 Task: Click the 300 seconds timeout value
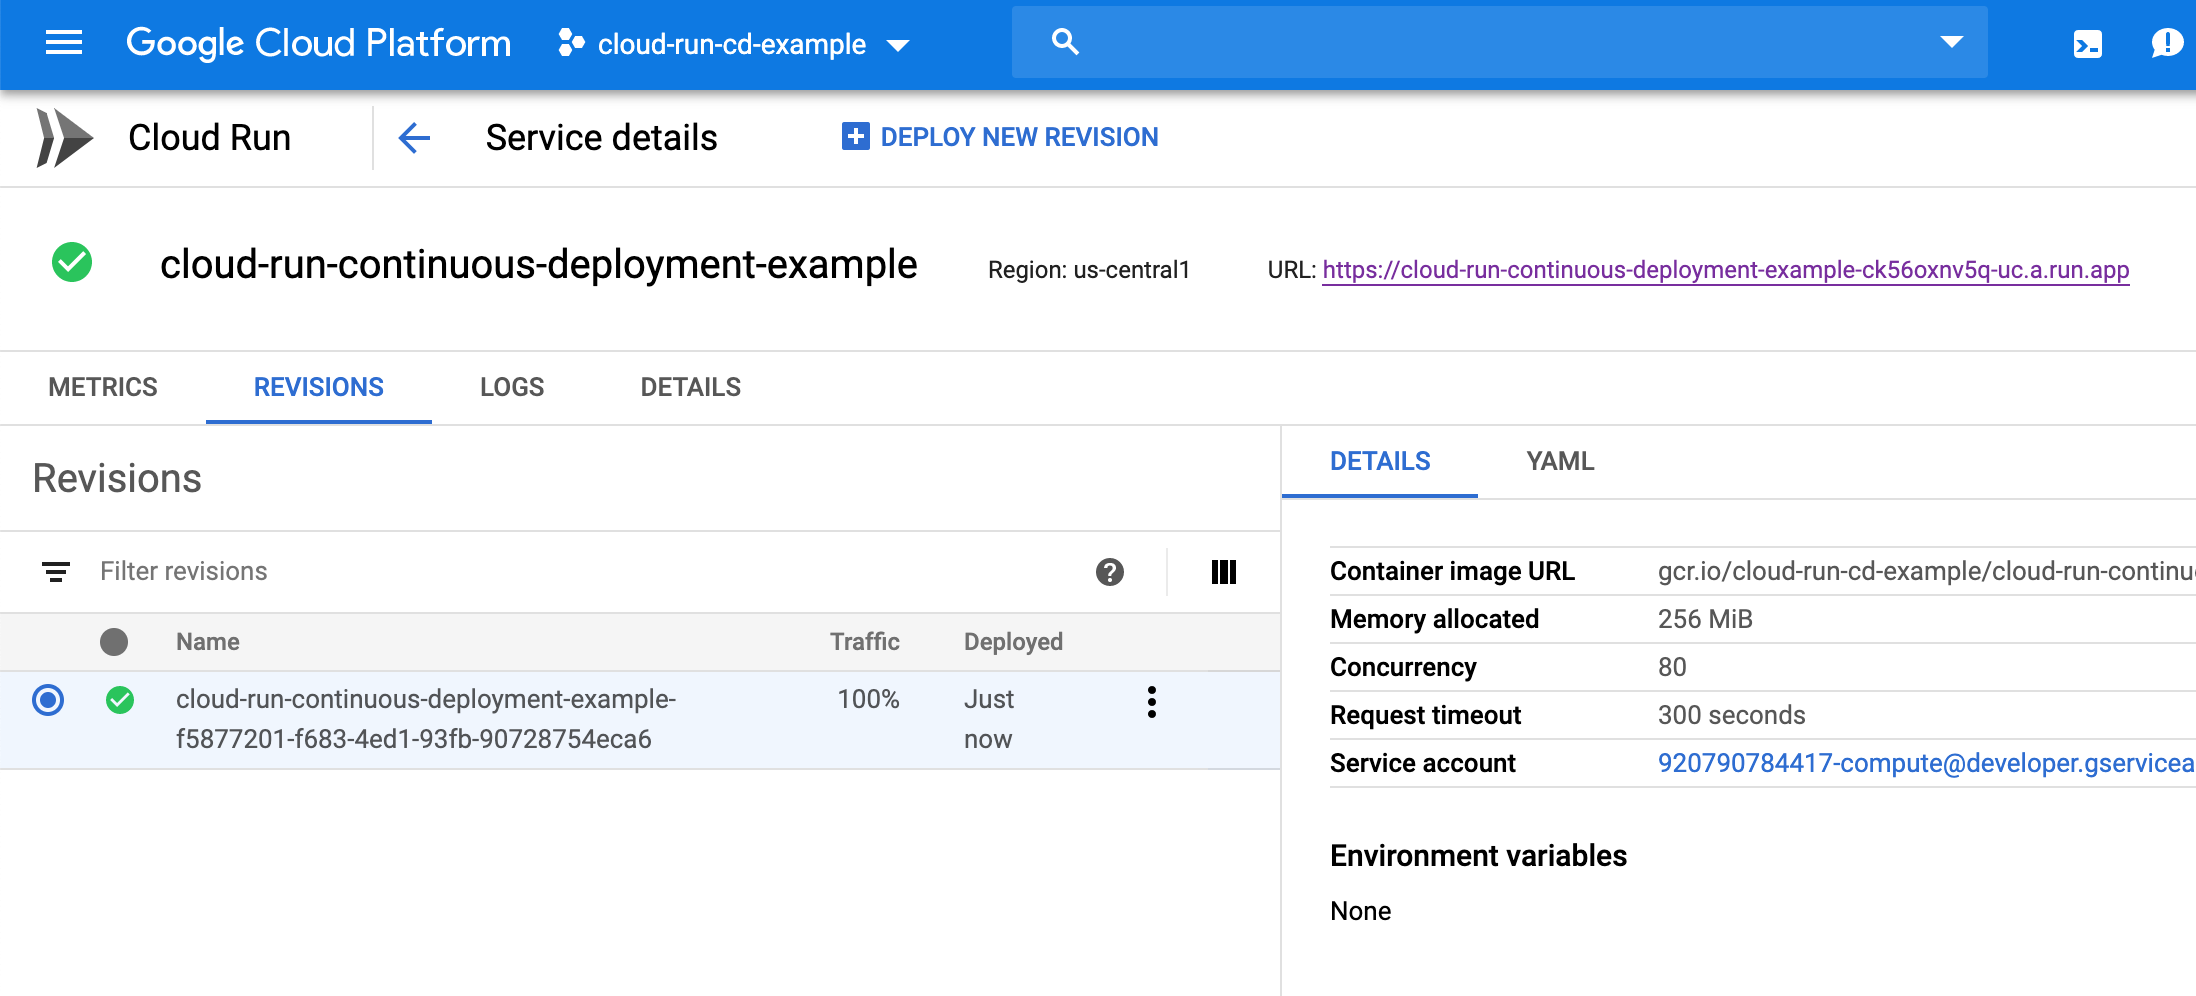[x=1732, y=715]
